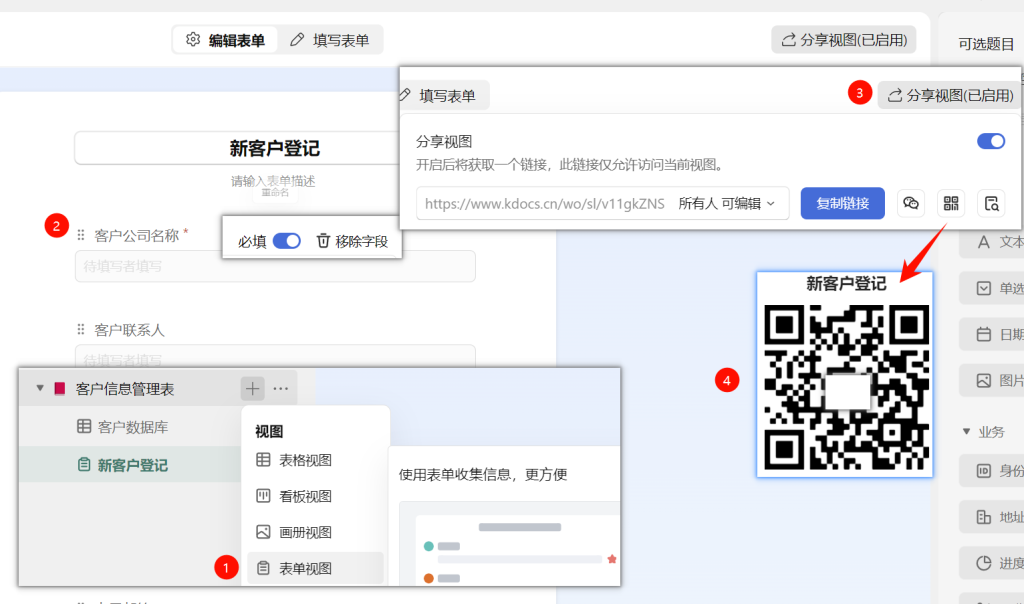Click 请输入表单描述 description field
Image resolution: width=1024 pixels, height=604 pixels.
pyautogui.click(x=272, y=181)
